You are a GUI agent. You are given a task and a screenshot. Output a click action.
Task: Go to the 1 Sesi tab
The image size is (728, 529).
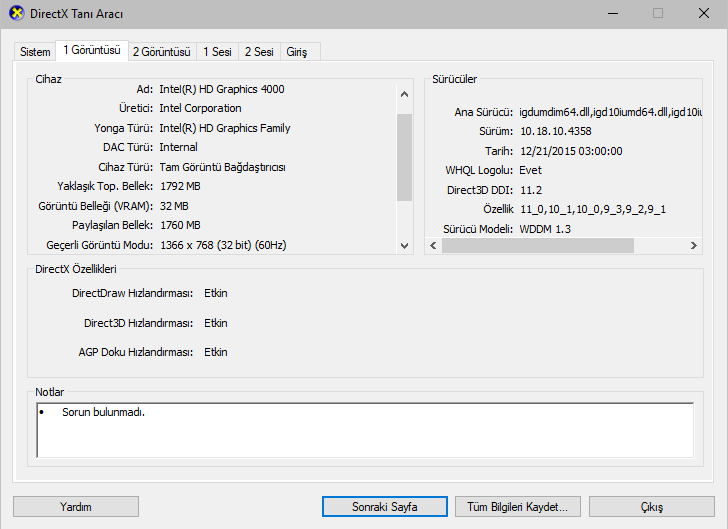click(217, 52)
